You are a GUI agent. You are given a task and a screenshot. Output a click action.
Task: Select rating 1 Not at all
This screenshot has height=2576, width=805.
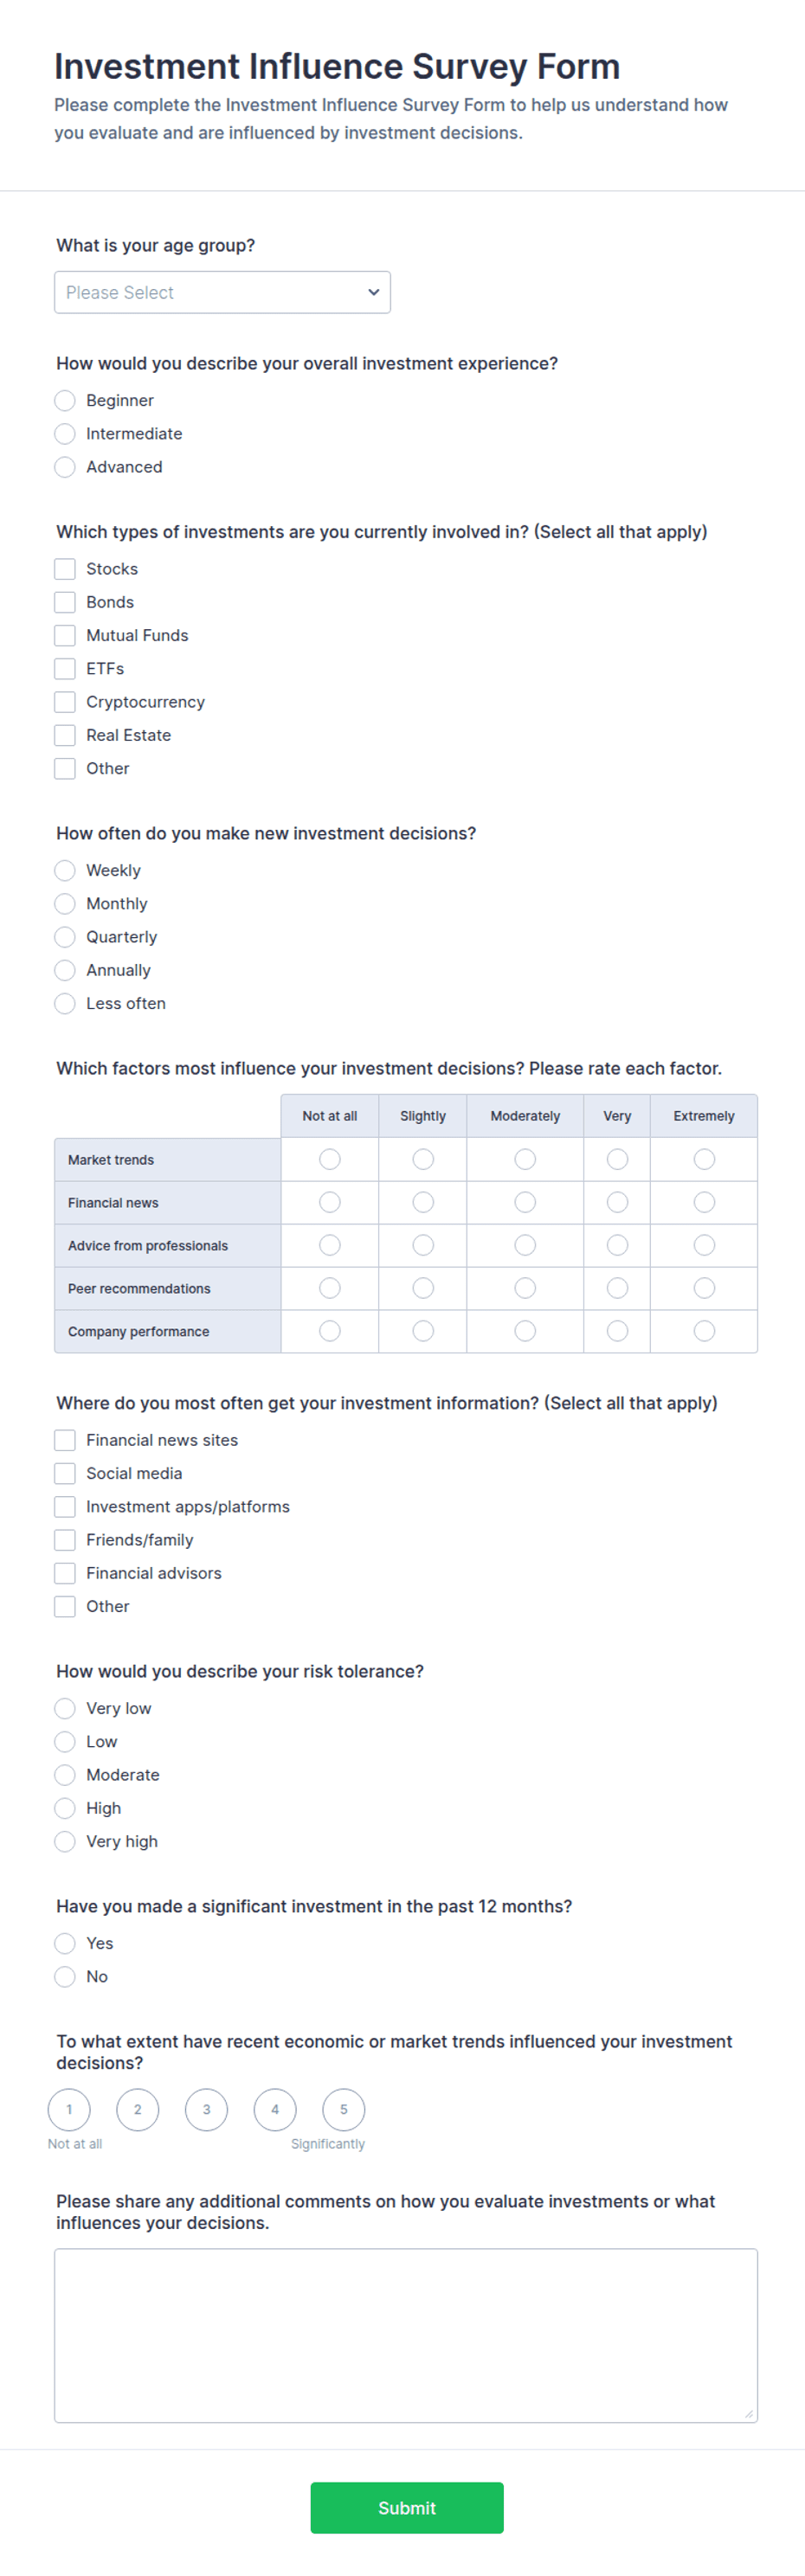(x=69, y=2109)
